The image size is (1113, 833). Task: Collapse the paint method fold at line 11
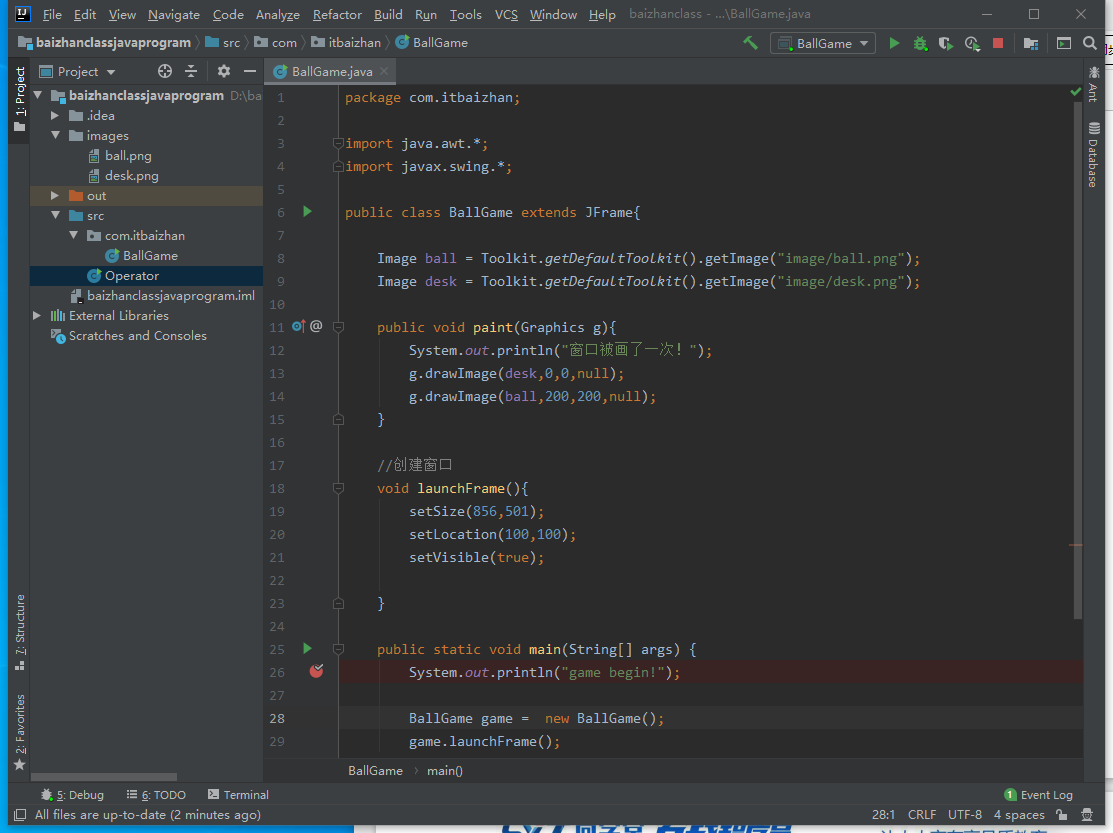click(x=339, y=327)
